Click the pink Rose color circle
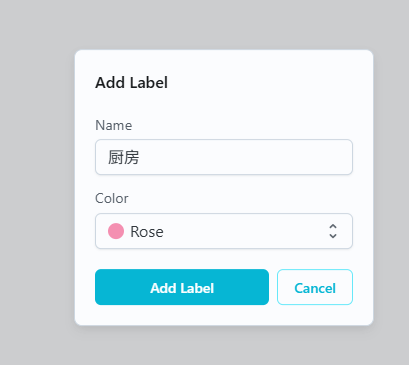Screen dimensions: 409x365 coord(116,231)
